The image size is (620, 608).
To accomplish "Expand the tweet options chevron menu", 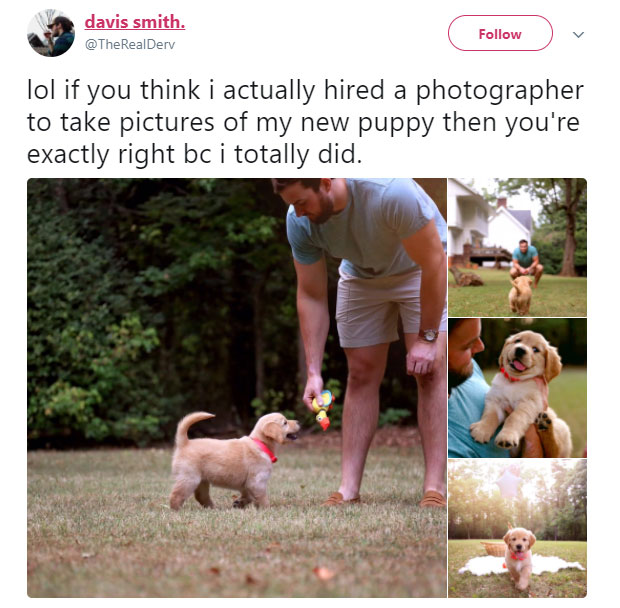I will tap(578, 35).
